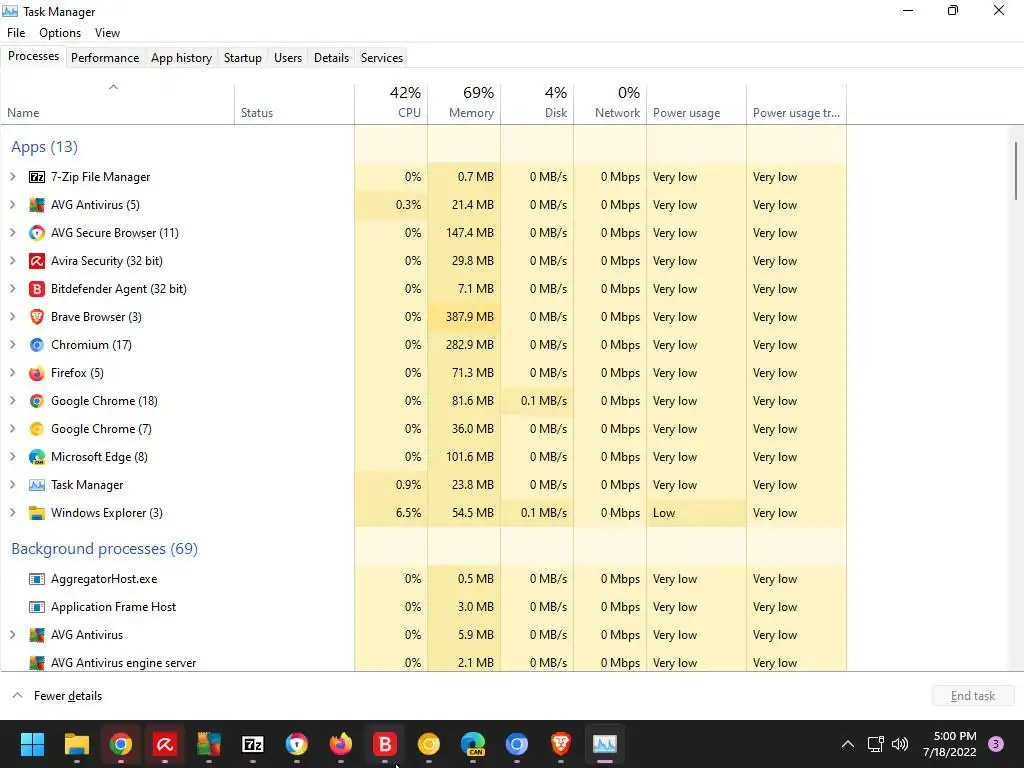Click the process list vertical scrollbar thumb
Viewport: 1024px width, 768px height.
point(1016,171)
